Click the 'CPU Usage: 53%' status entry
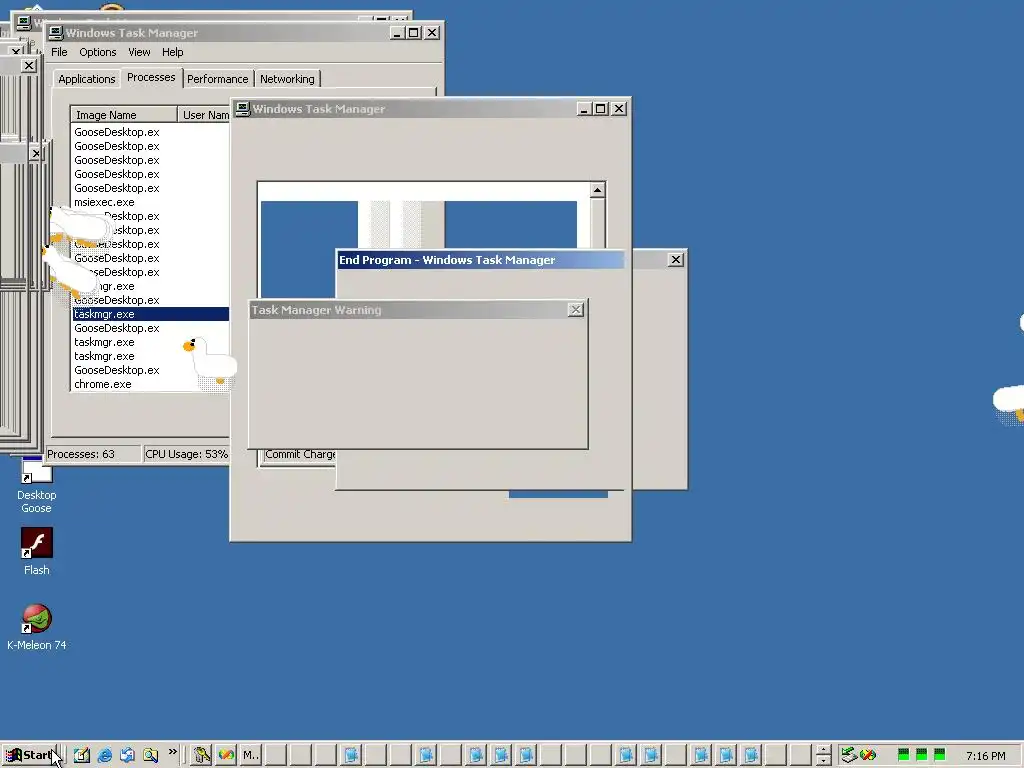Viewport: 1024px width, 768px height. click(186, 454)
